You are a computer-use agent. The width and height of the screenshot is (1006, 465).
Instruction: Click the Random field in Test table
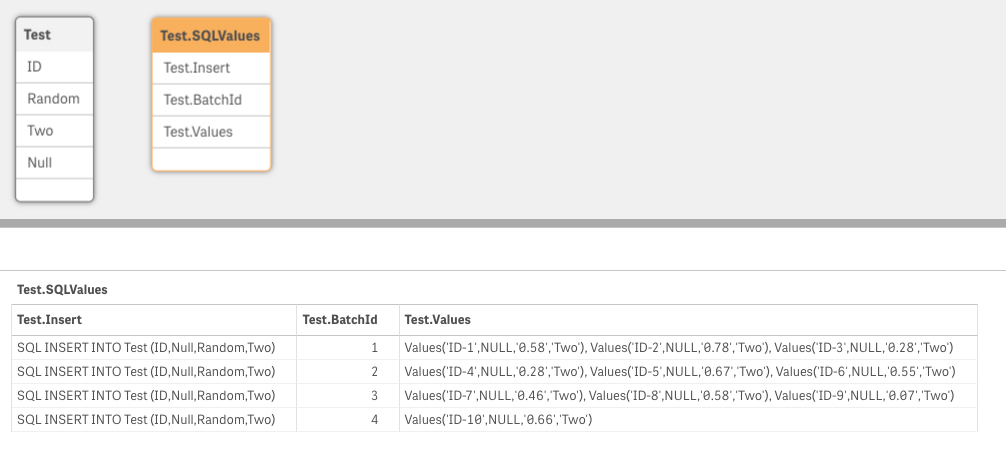pos(55,99)
